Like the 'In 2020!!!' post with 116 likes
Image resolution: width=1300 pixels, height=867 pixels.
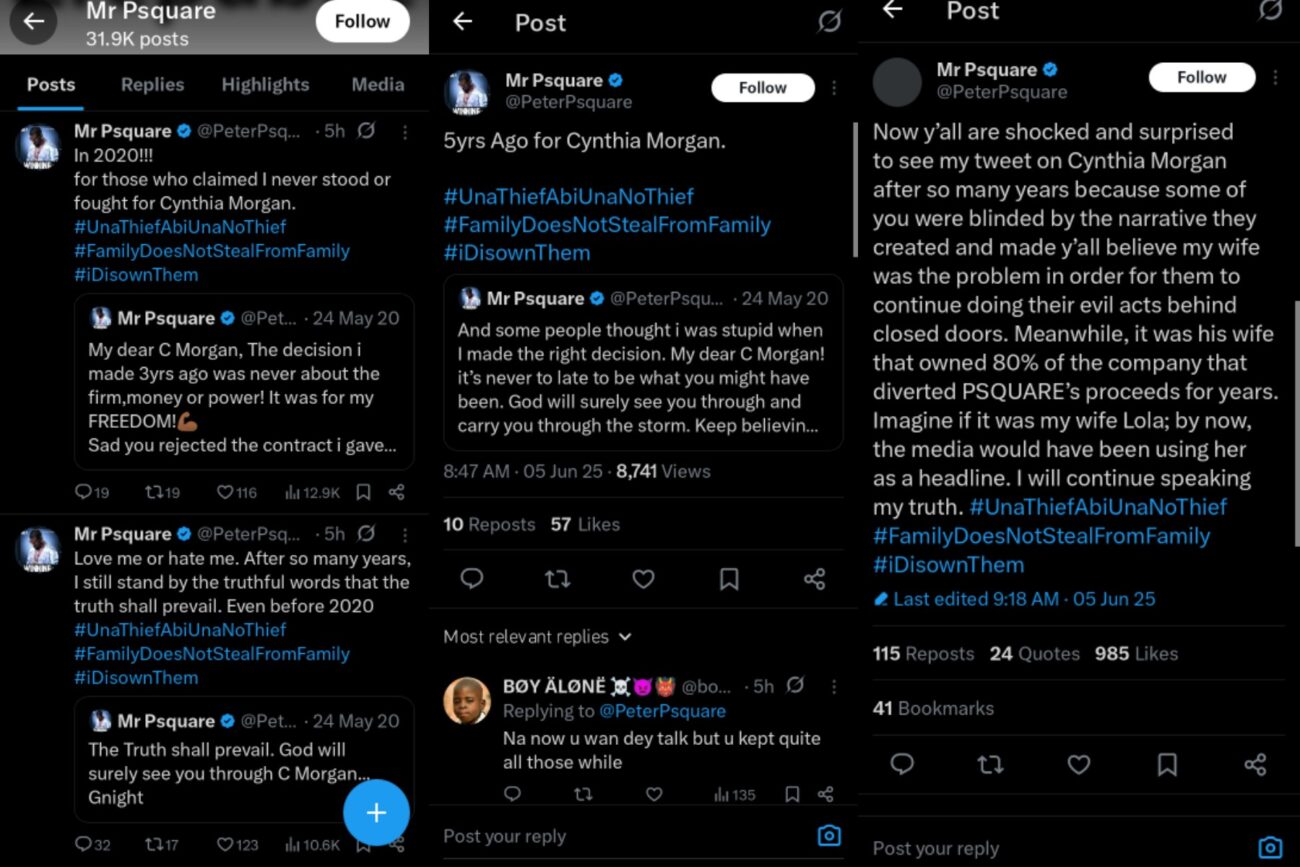[237, 492]
